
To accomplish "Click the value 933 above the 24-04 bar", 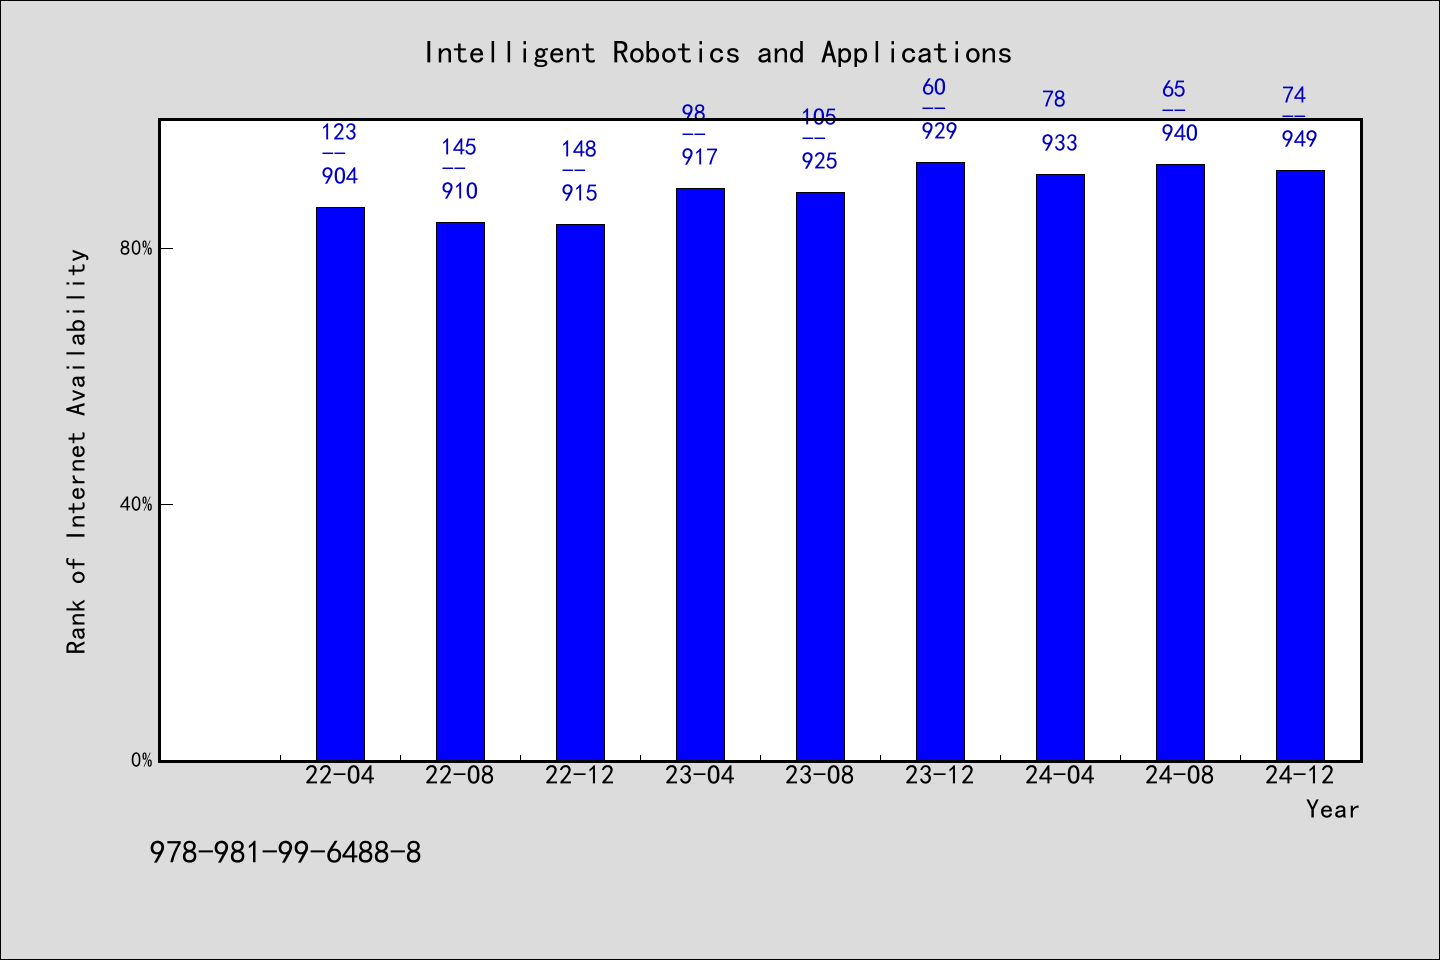I will click(x=1060, y=143).
